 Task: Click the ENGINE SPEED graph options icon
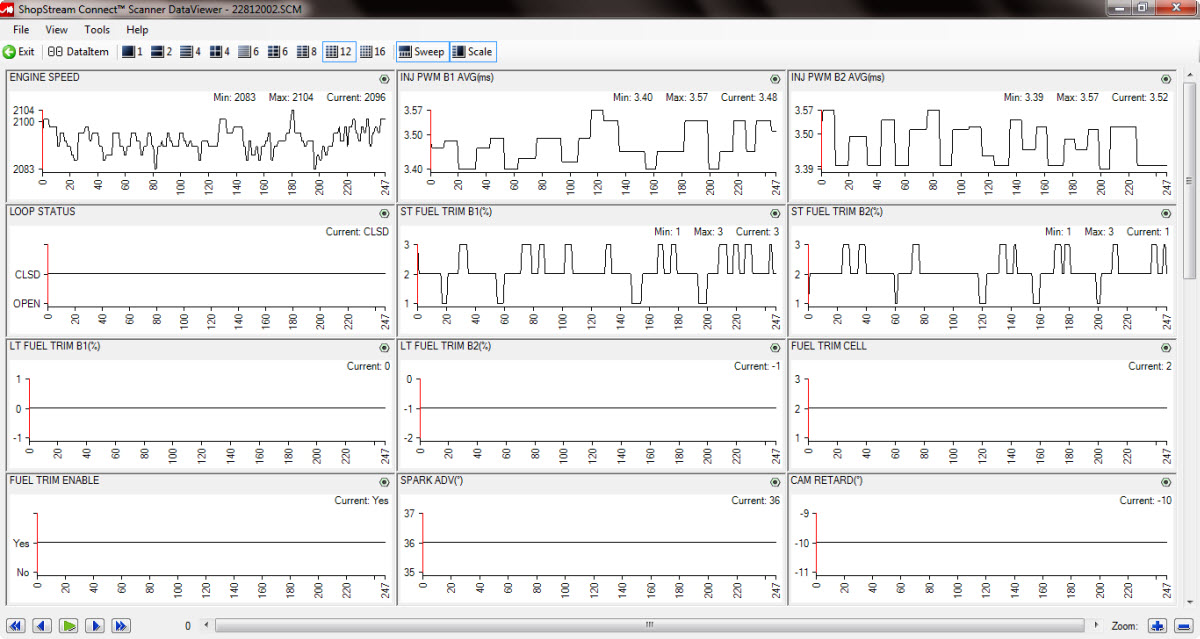384,79
